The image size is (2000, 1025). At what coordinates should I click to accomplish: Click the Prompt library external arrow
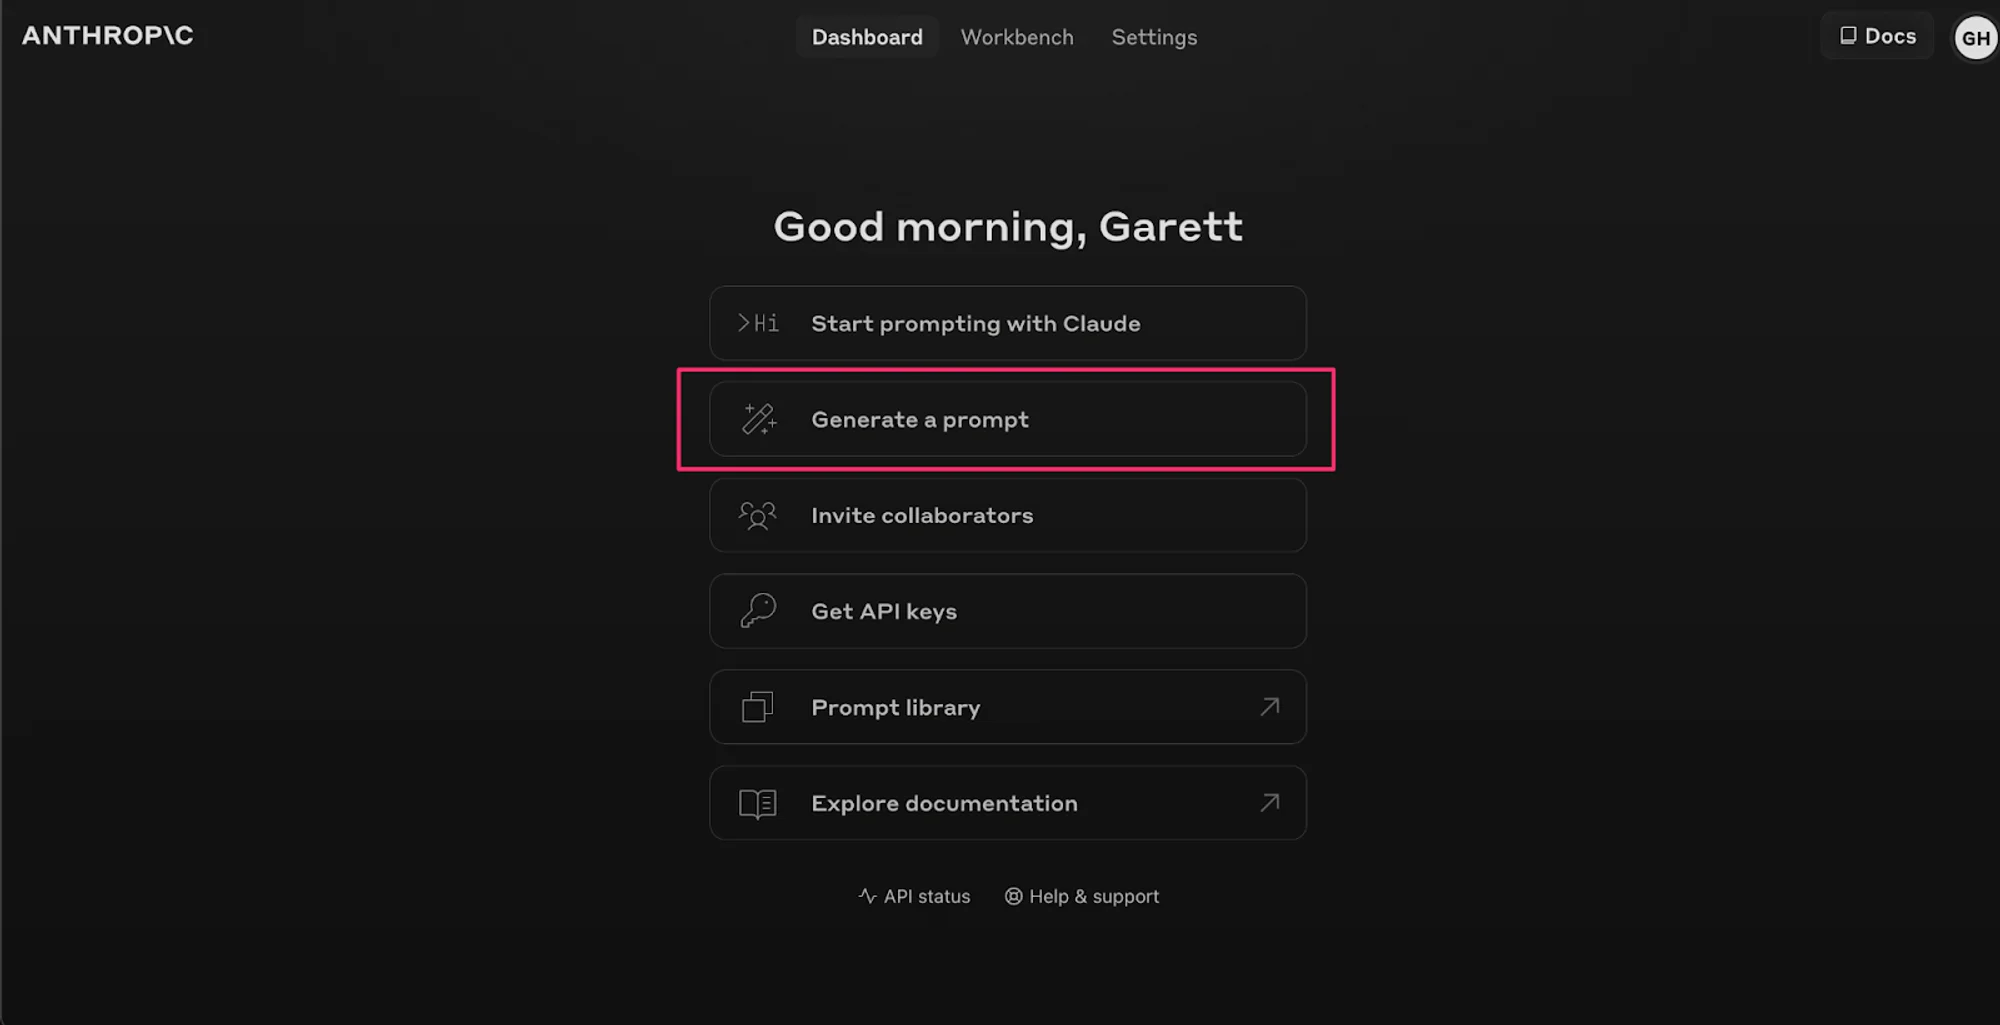tap(1270, 707)
